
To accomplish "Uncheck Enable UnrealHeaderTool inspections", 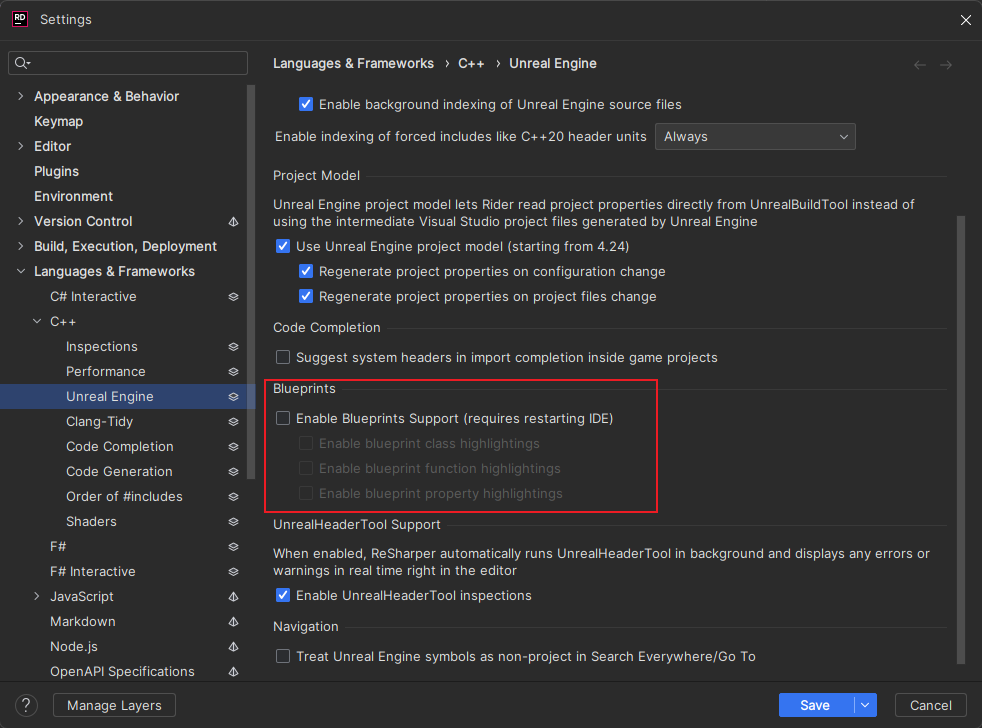I will tap(283, 595).
